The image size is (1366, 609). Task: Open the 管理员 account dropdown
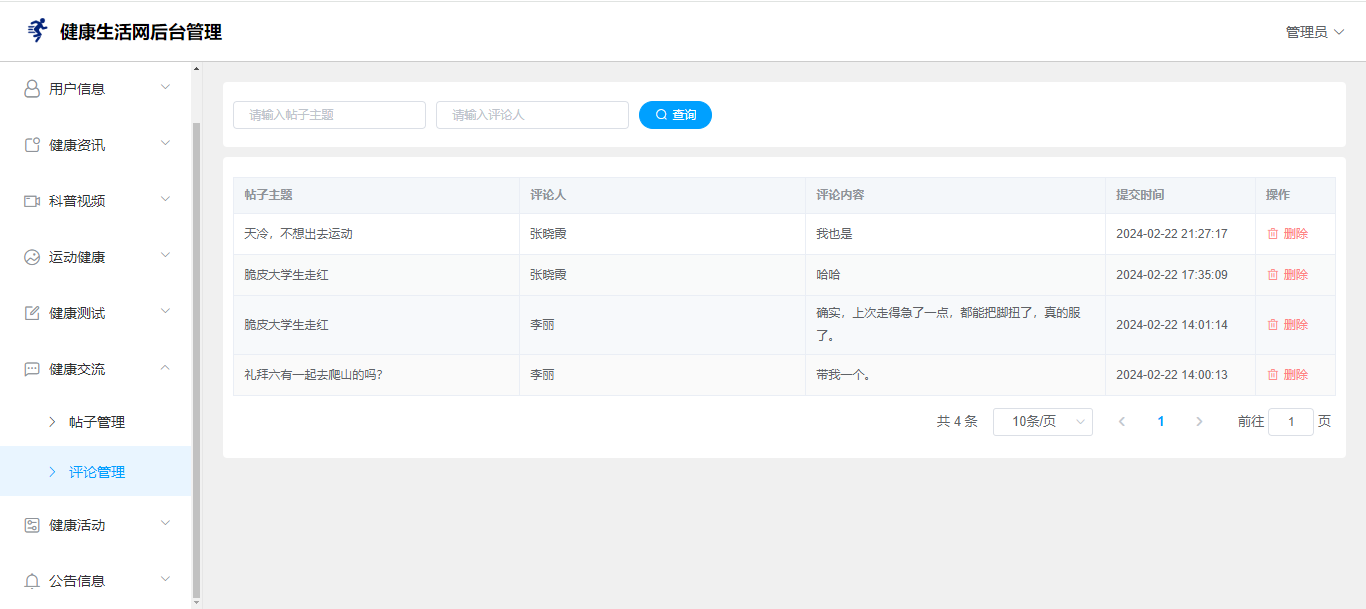point(1314,32)
